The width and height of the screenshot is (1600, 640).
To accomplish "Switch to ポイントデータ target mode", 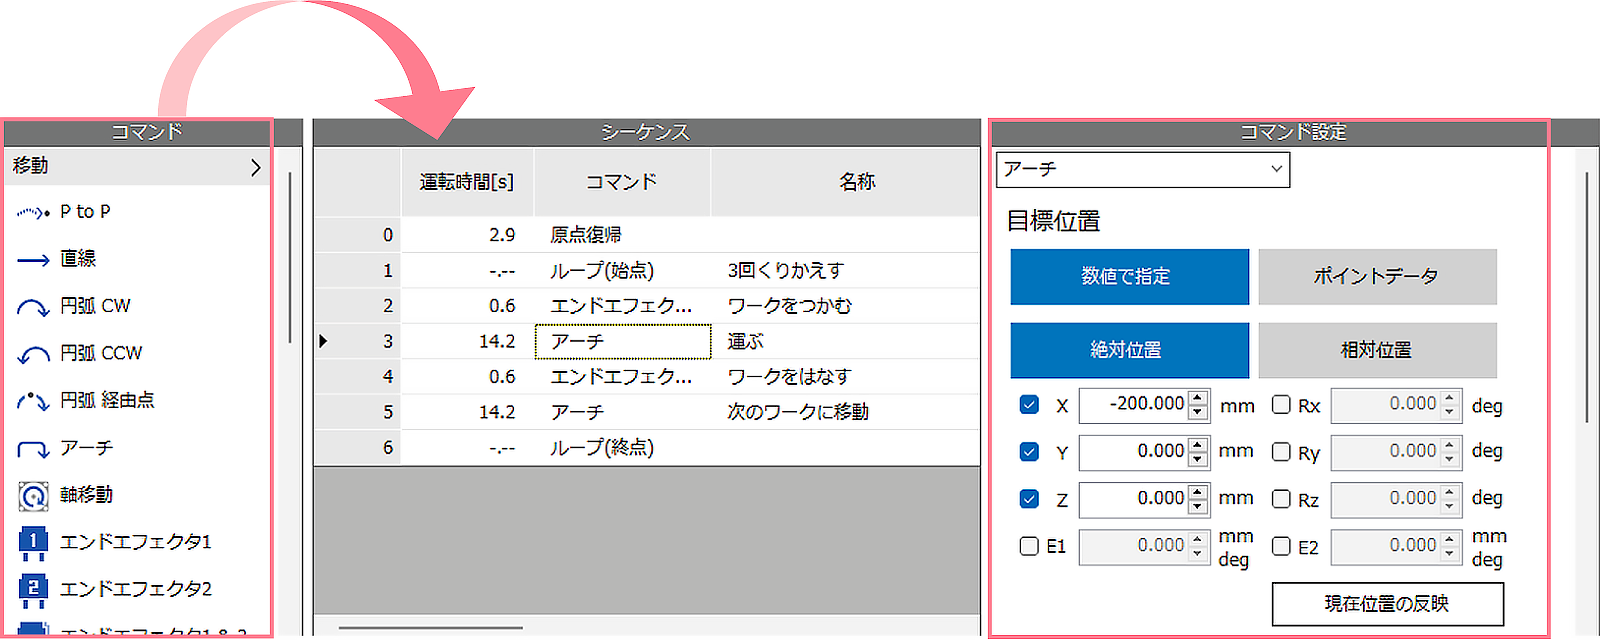I will point(1377,277).
